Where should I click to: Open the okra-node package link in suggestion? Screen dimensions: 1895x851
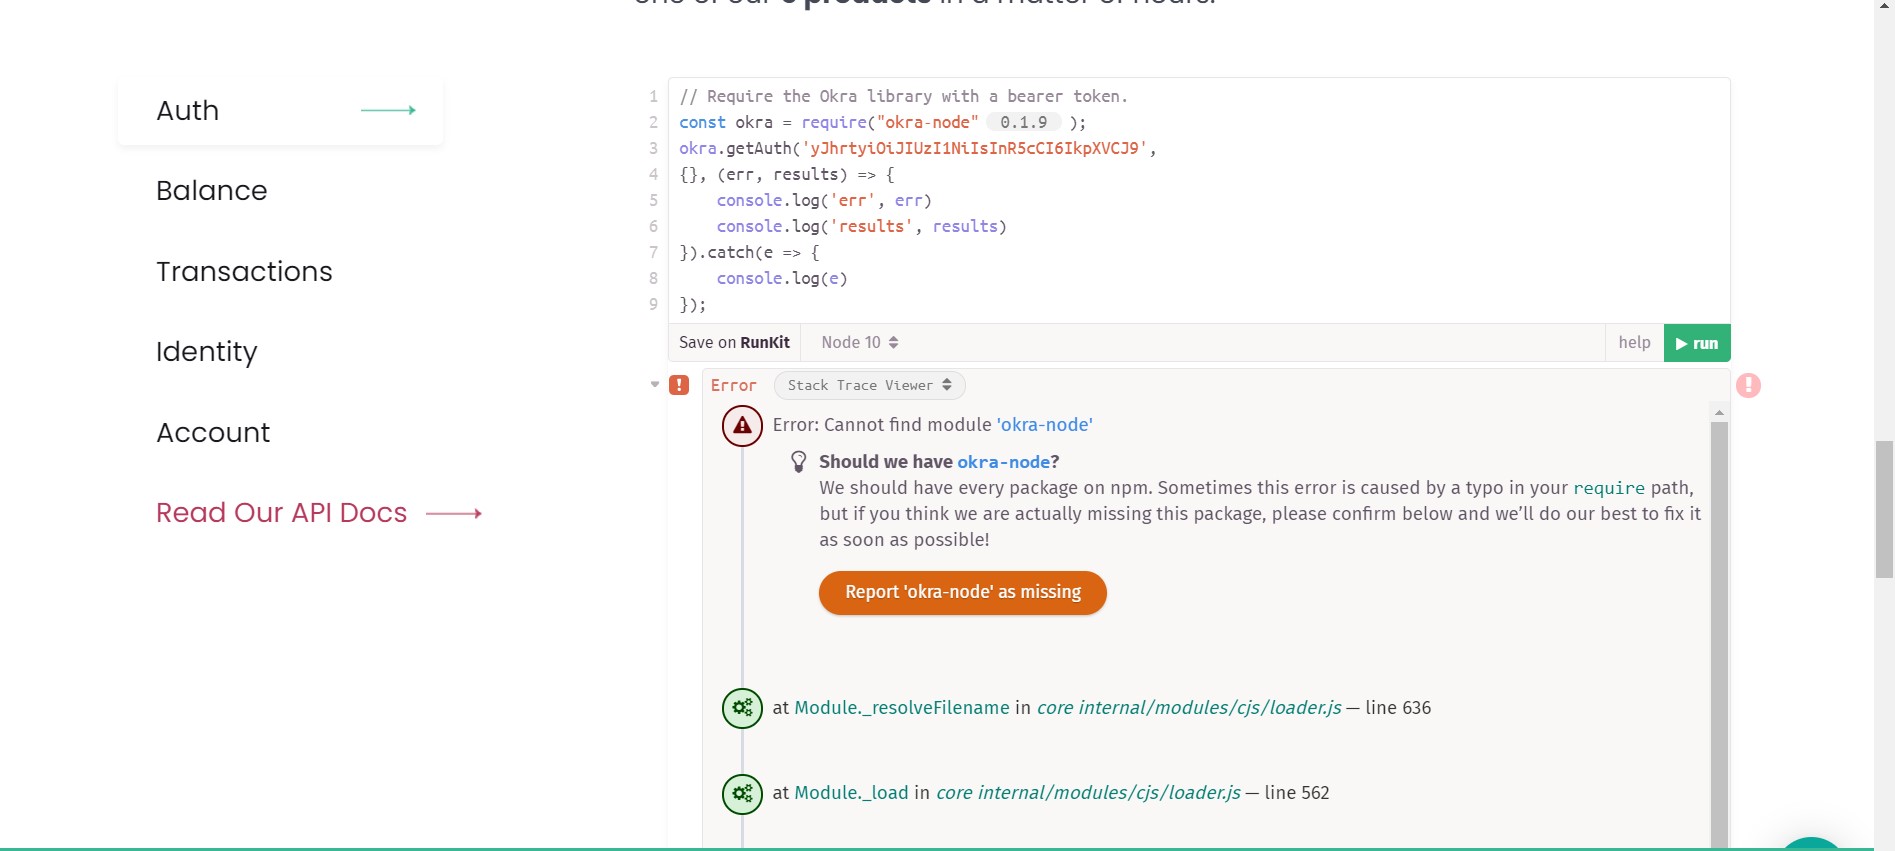click(1003, 462)
